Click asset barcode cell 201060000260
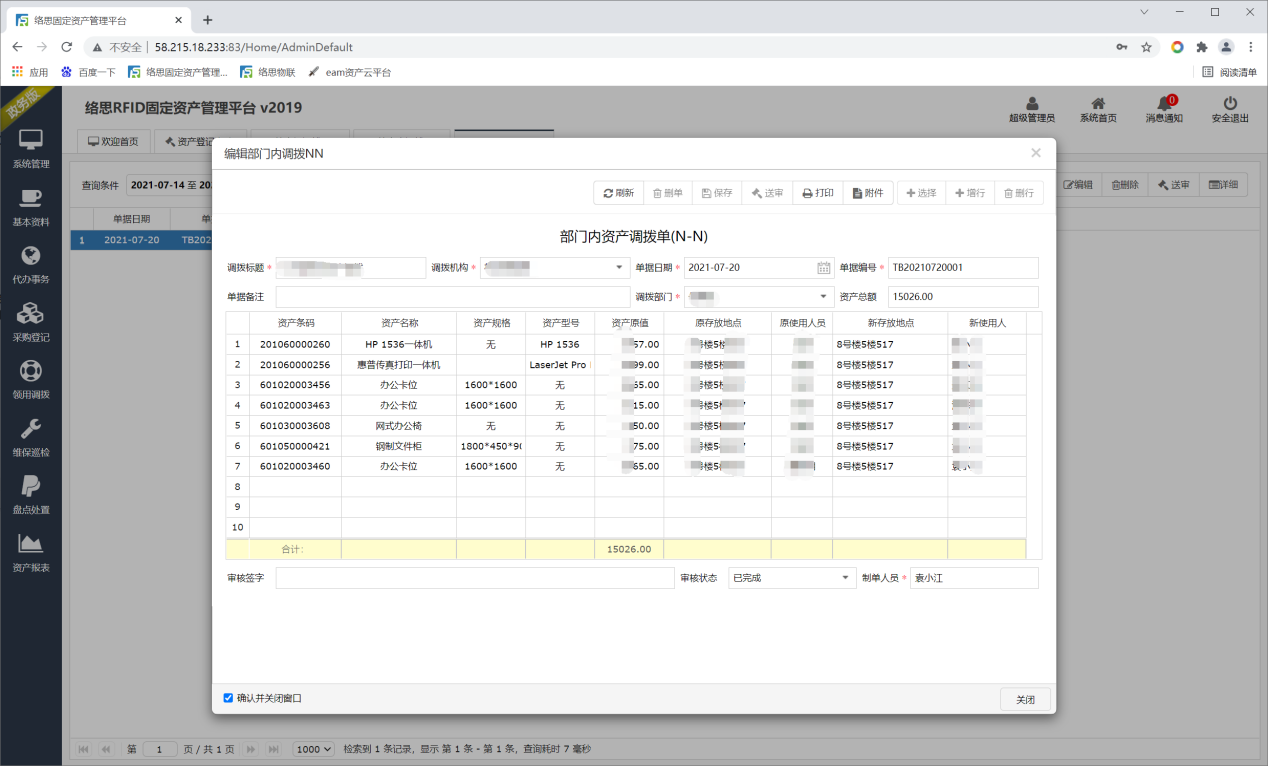 (295, 344)
